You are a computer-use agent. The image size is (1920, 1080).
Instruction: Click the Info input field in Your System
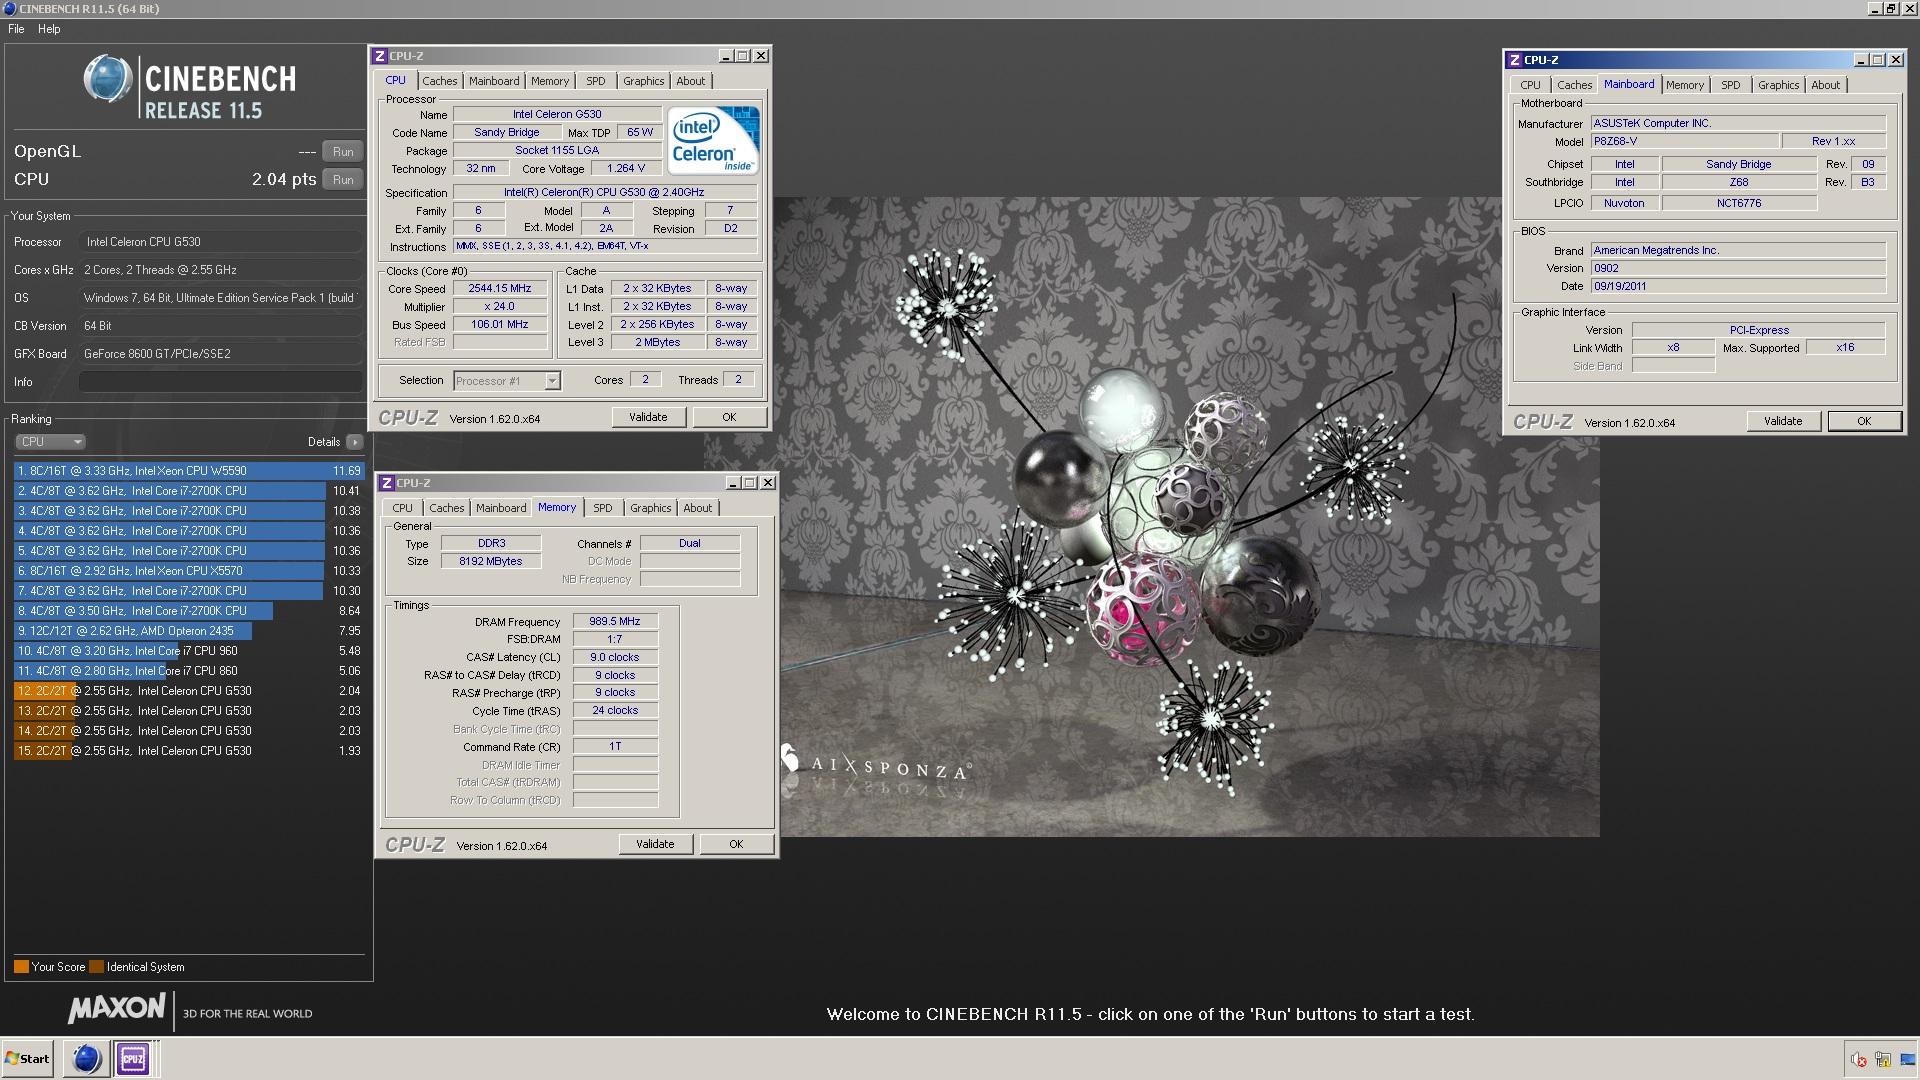click(220, 382)
